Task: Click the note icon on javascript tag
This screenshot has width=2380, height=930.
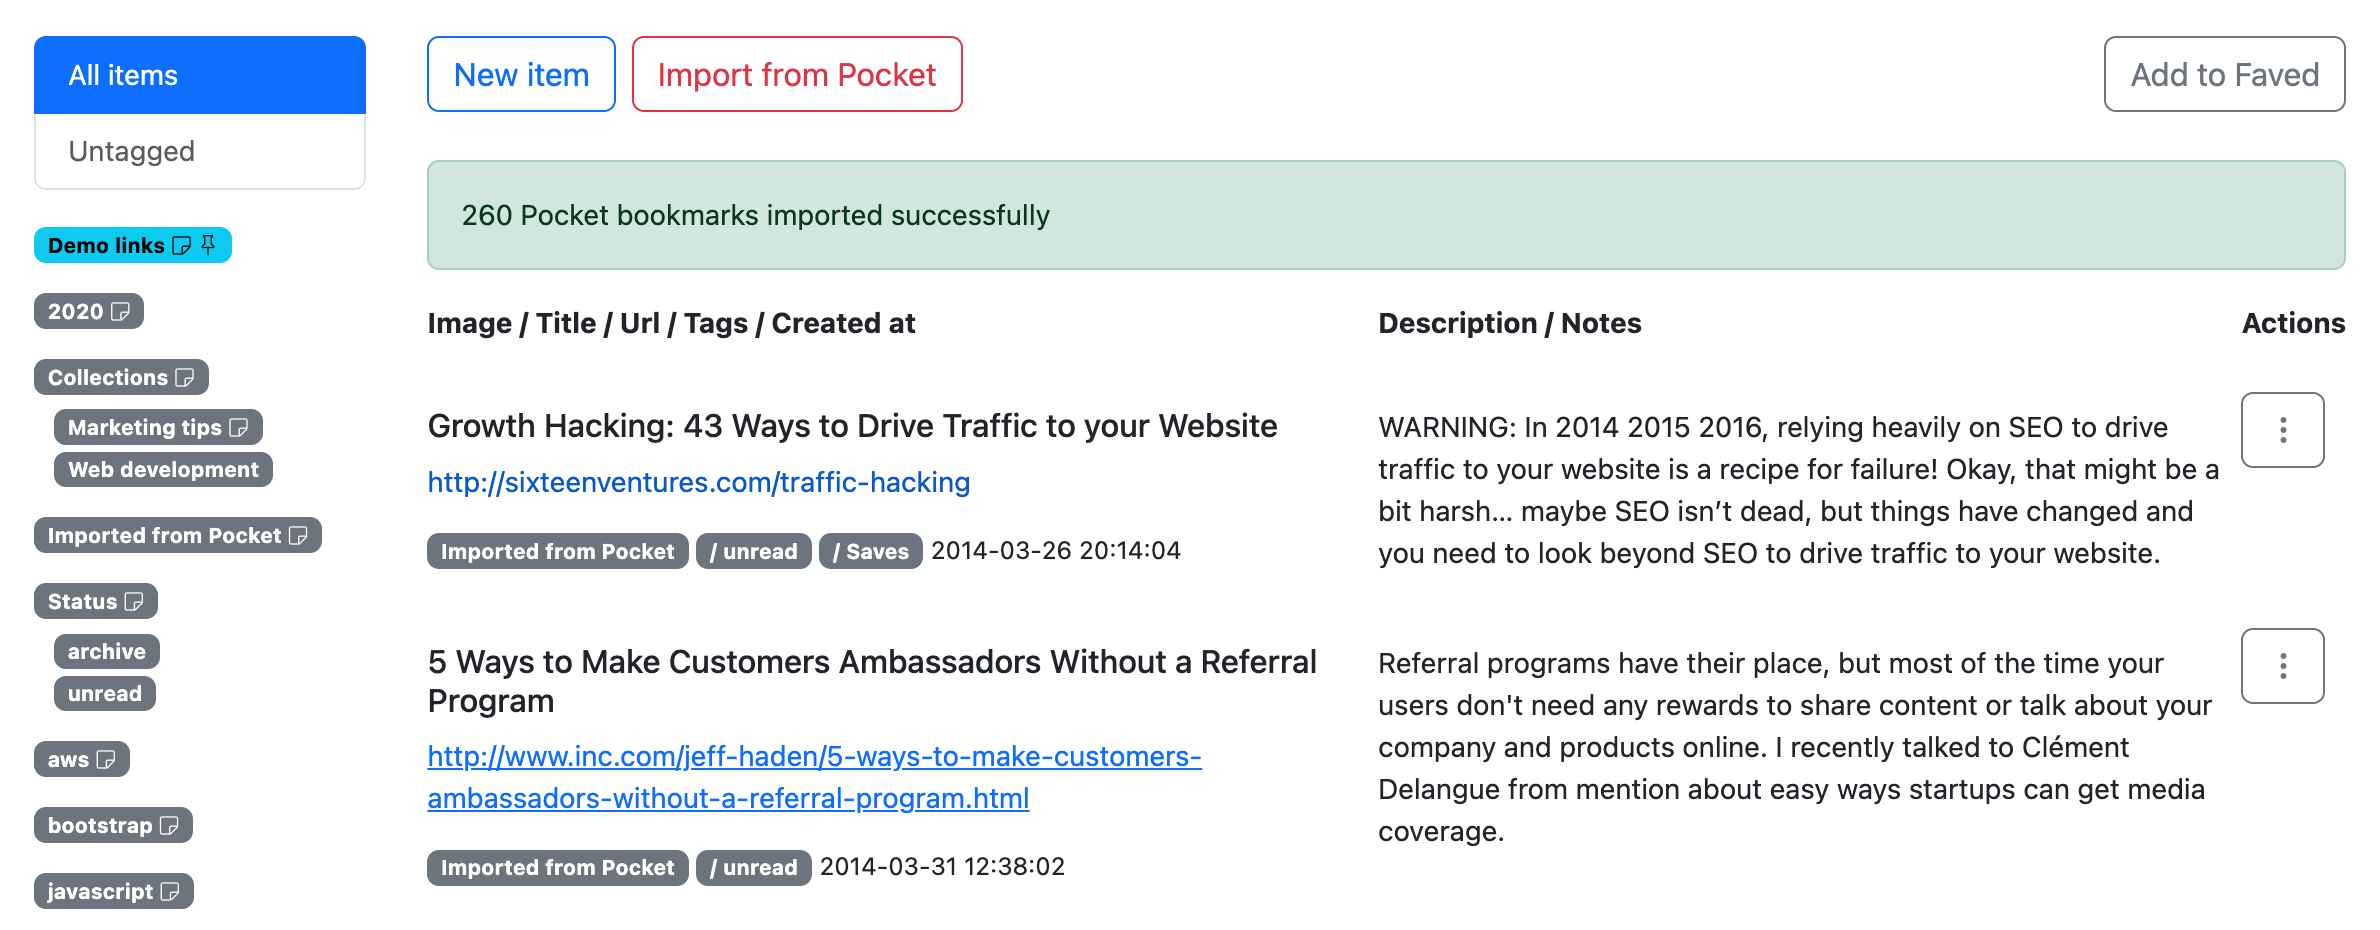Action: (x=170, y=892)
